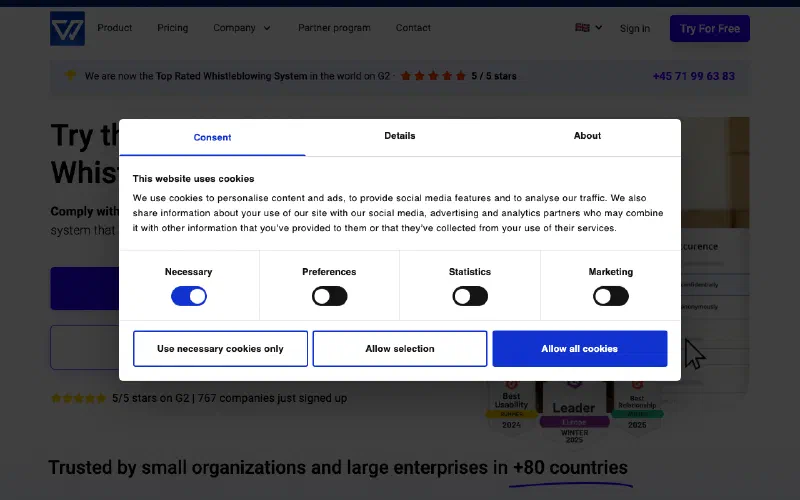Call the phone number +45 71 99 63 83
The image size is (800, 500).
tap(693, 76)
